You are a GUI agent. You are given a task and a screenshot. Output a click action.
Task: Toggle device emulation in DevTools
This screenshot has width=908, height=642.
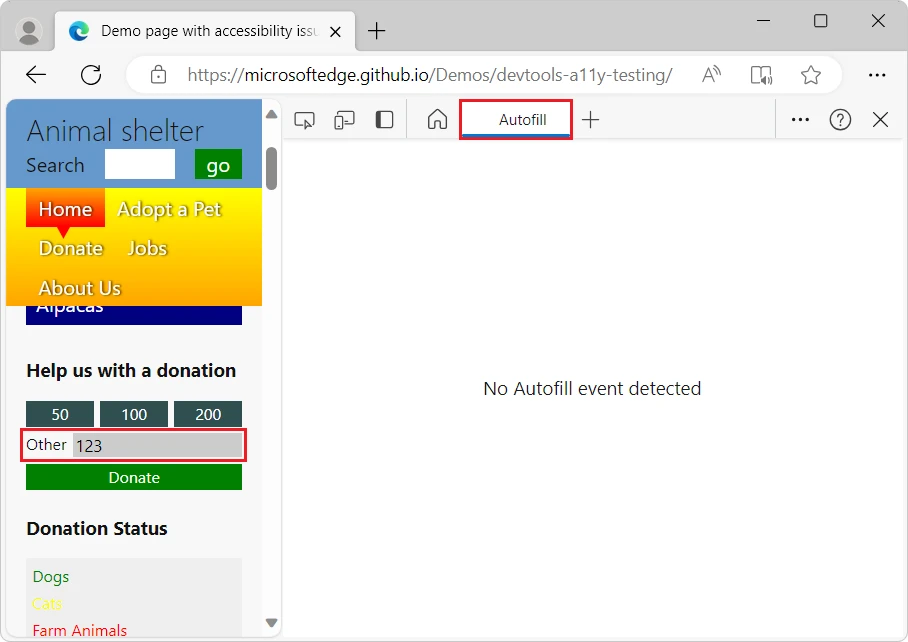(x=345, y=120)
